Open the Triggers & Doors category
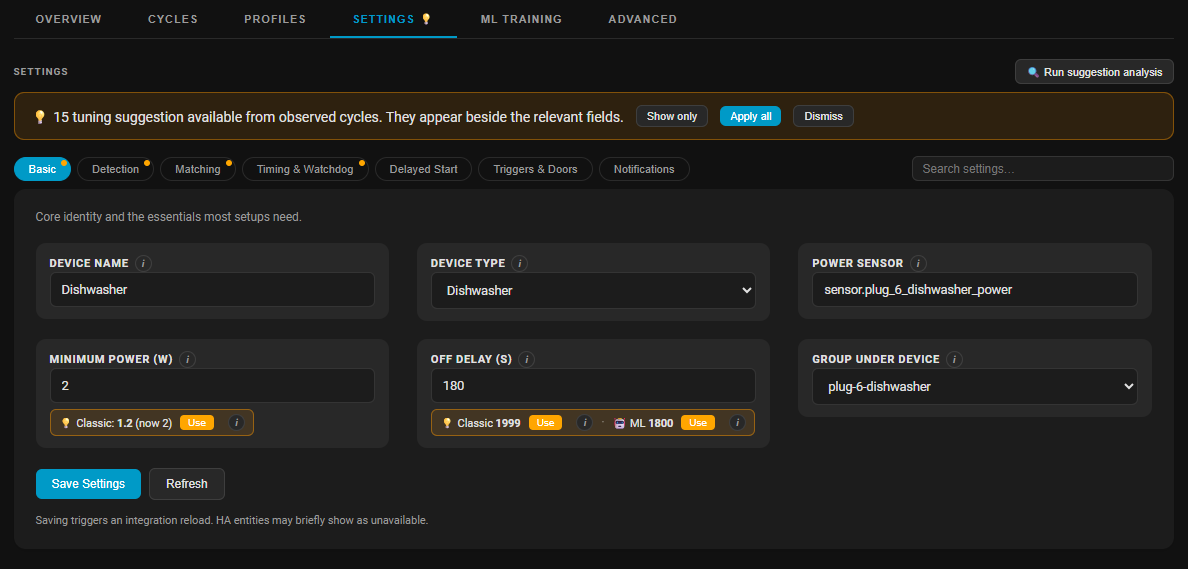Screen dimensions: 1188x569 536,169
